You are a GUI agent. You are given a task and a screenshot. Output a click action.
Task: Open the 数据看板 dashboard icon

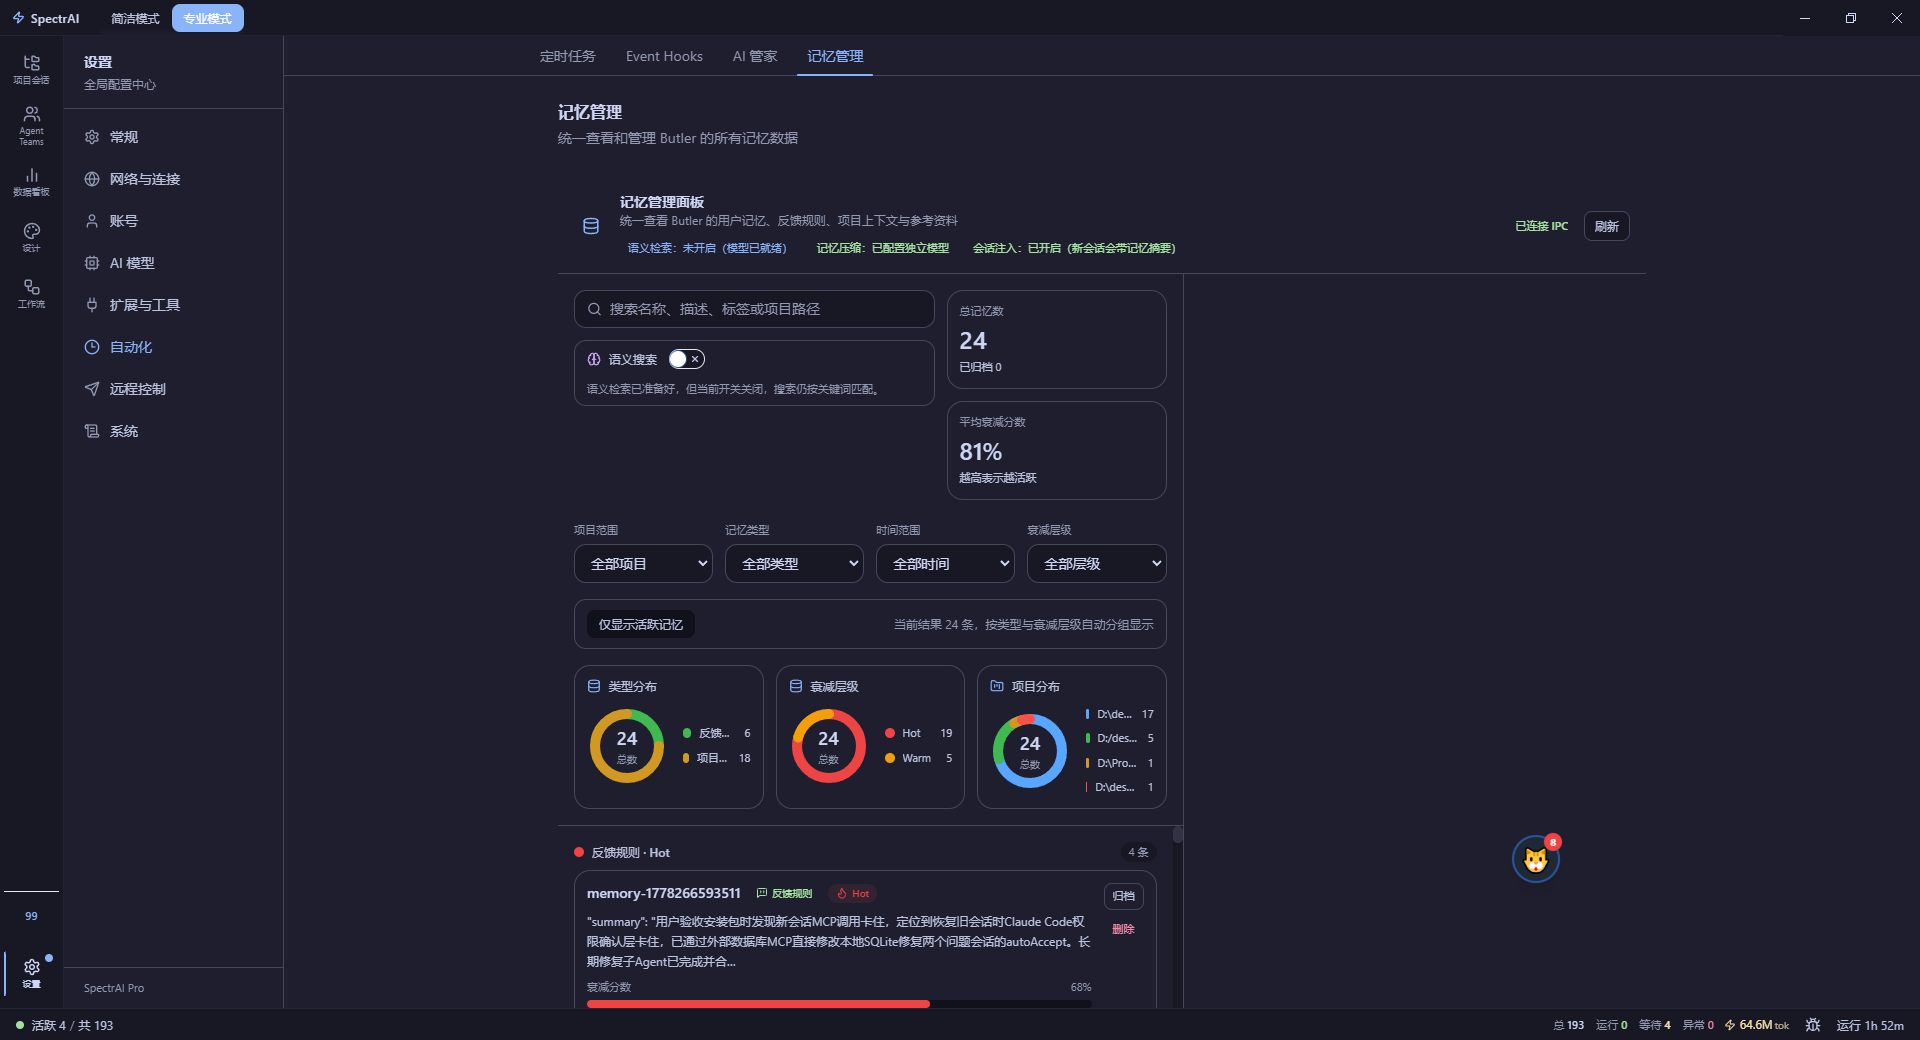pos(31,182)
